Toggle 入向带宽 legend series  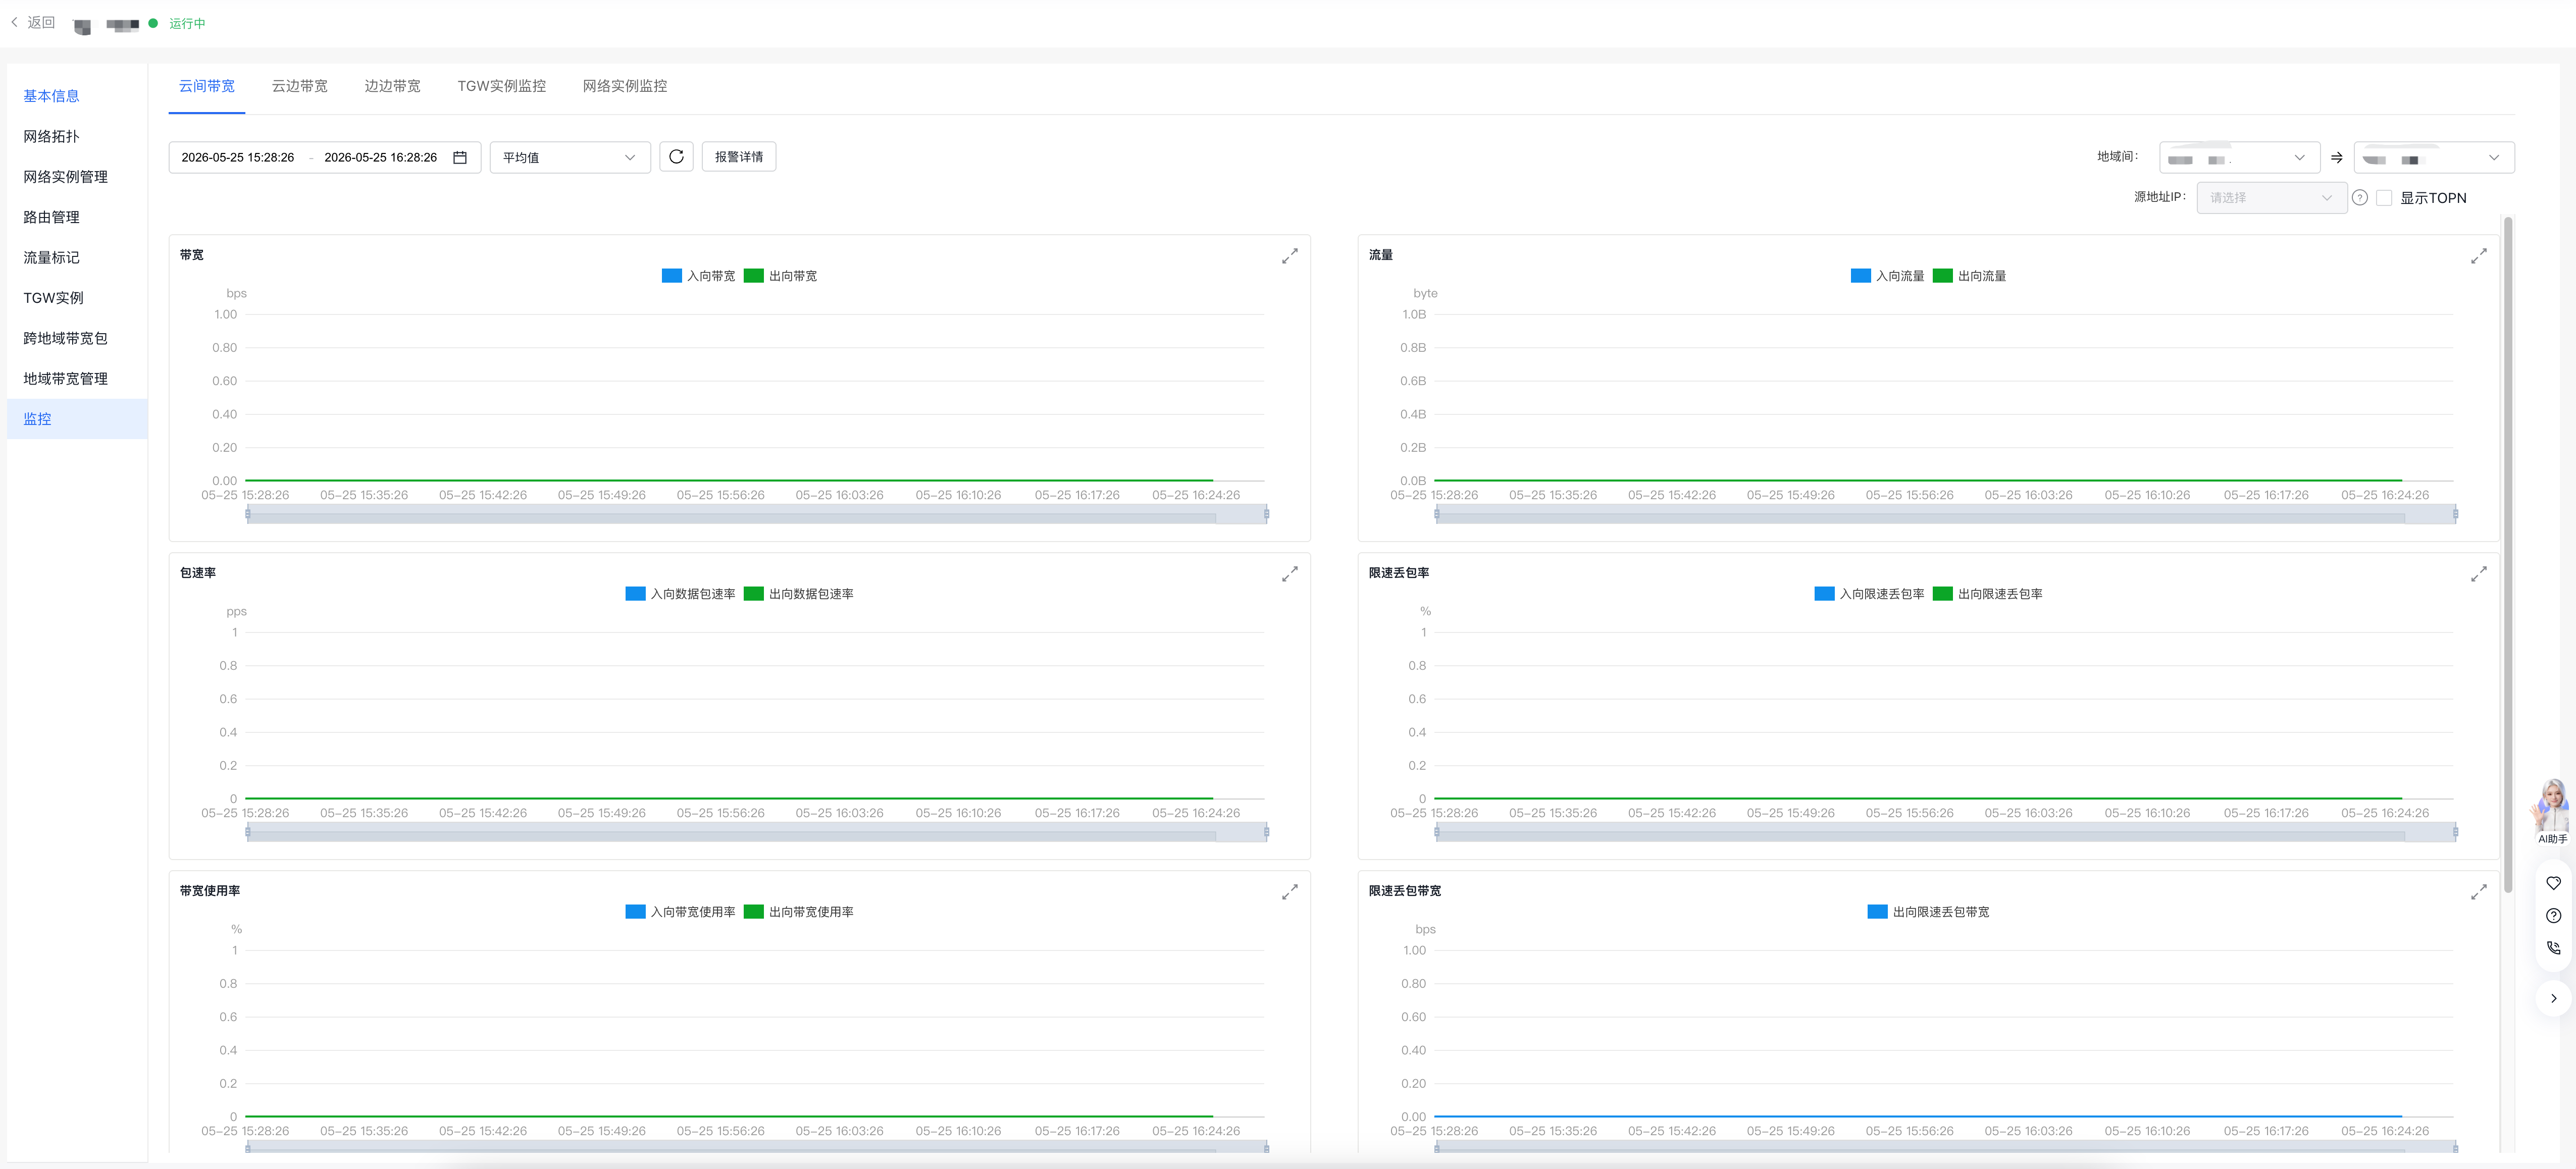698,276
